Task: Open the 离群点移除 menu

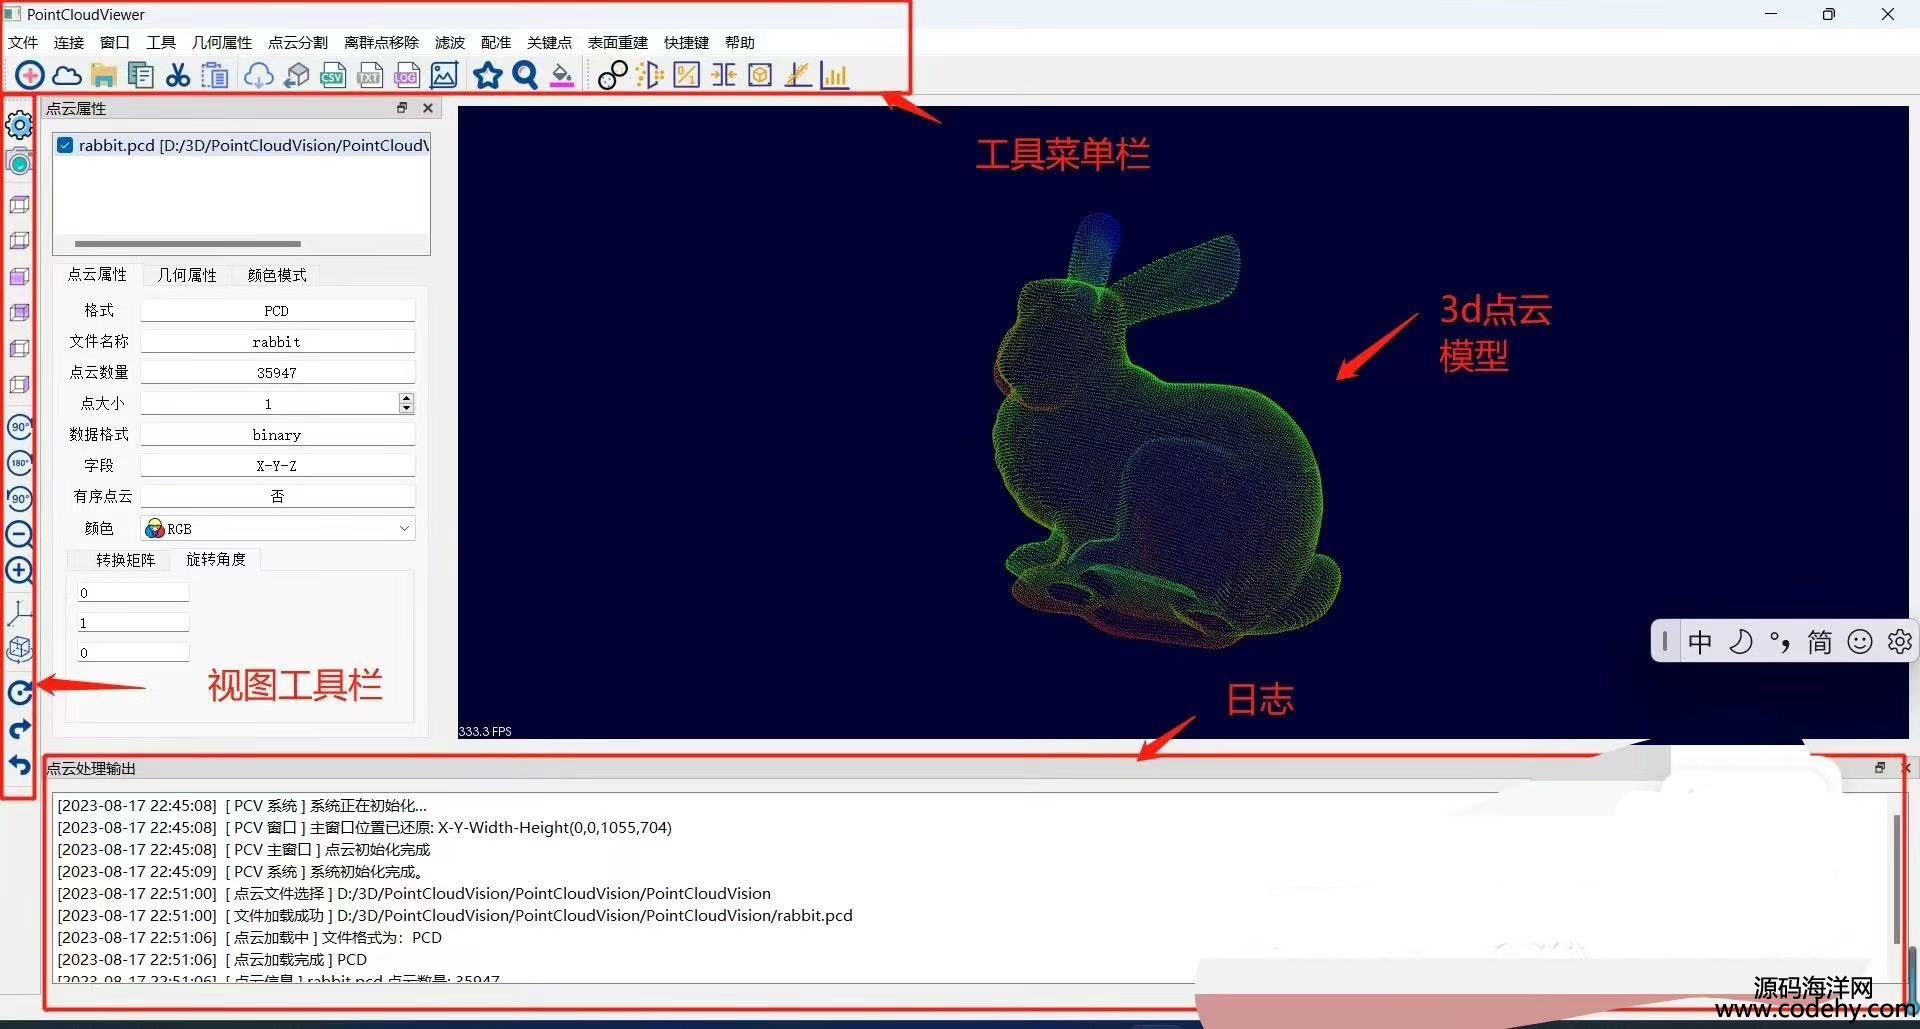Action: click(x=382, y=42)
